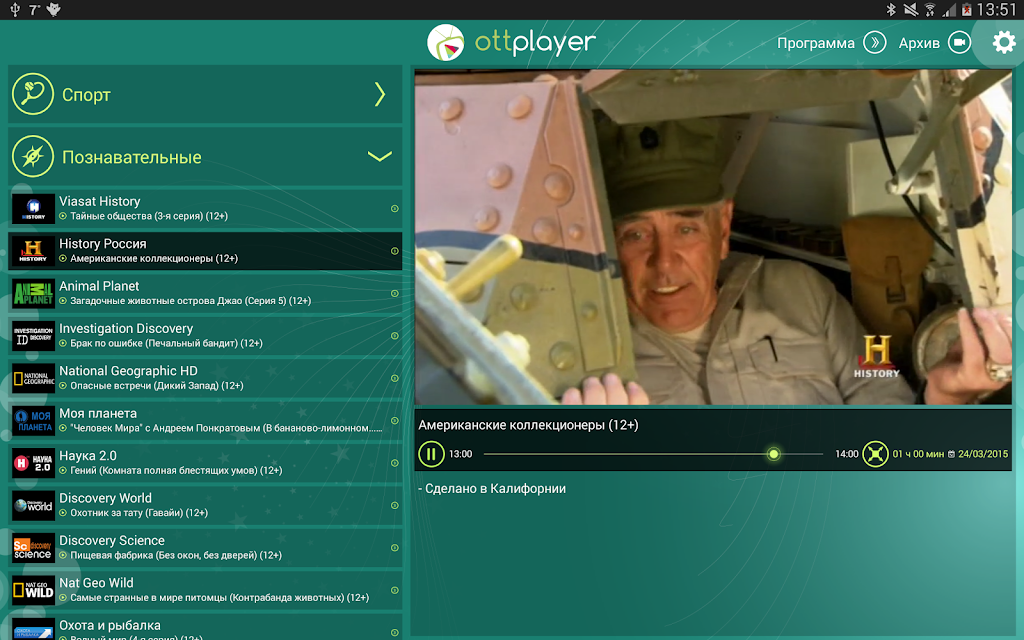Click the Investigation Discovery row's right indicator

tap(394, 336)
